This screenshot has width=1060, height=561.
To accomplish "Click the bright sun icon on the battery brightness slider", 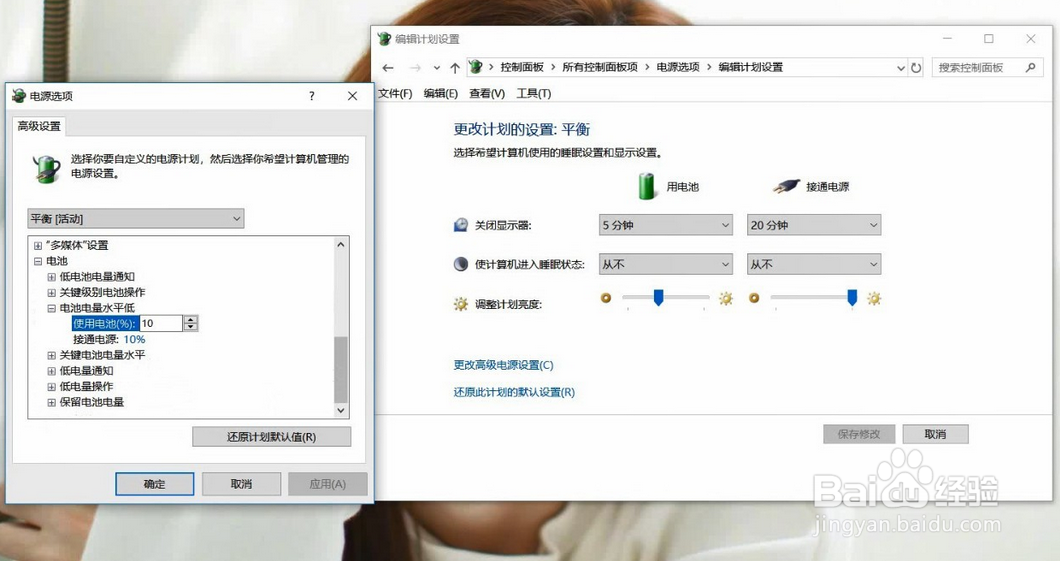I will (726, 298).
